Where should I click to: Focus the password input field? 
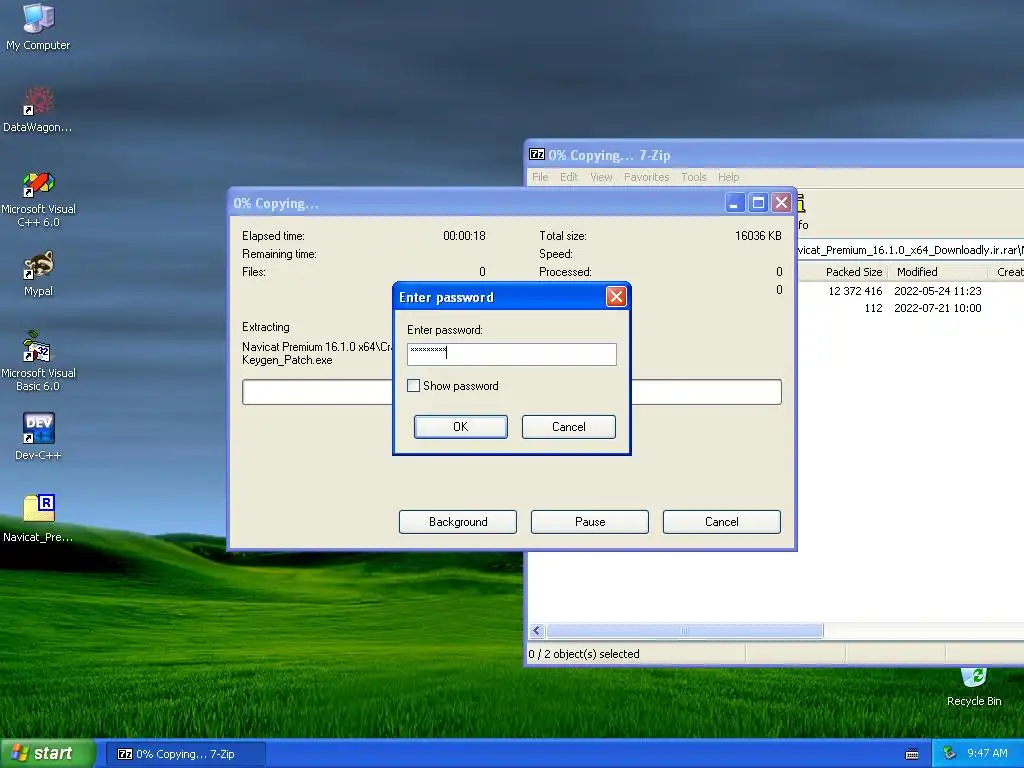(x=511, y=354)
